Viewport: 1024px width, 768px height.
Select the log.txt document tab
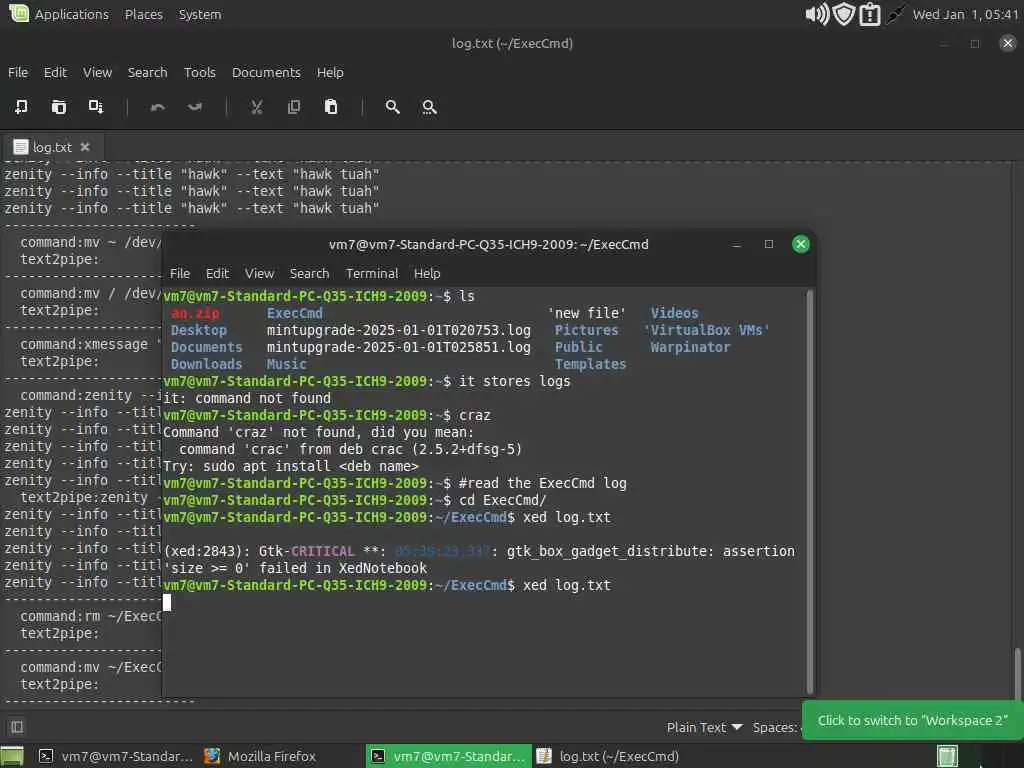(x=52, y=147)
